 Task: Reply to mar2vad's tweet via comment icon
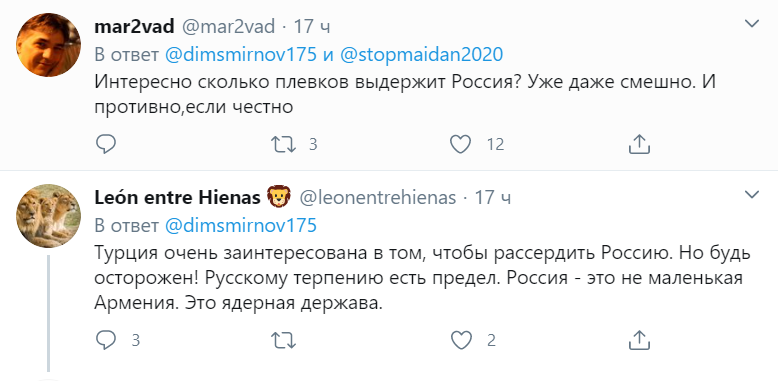tap(105, 144)
